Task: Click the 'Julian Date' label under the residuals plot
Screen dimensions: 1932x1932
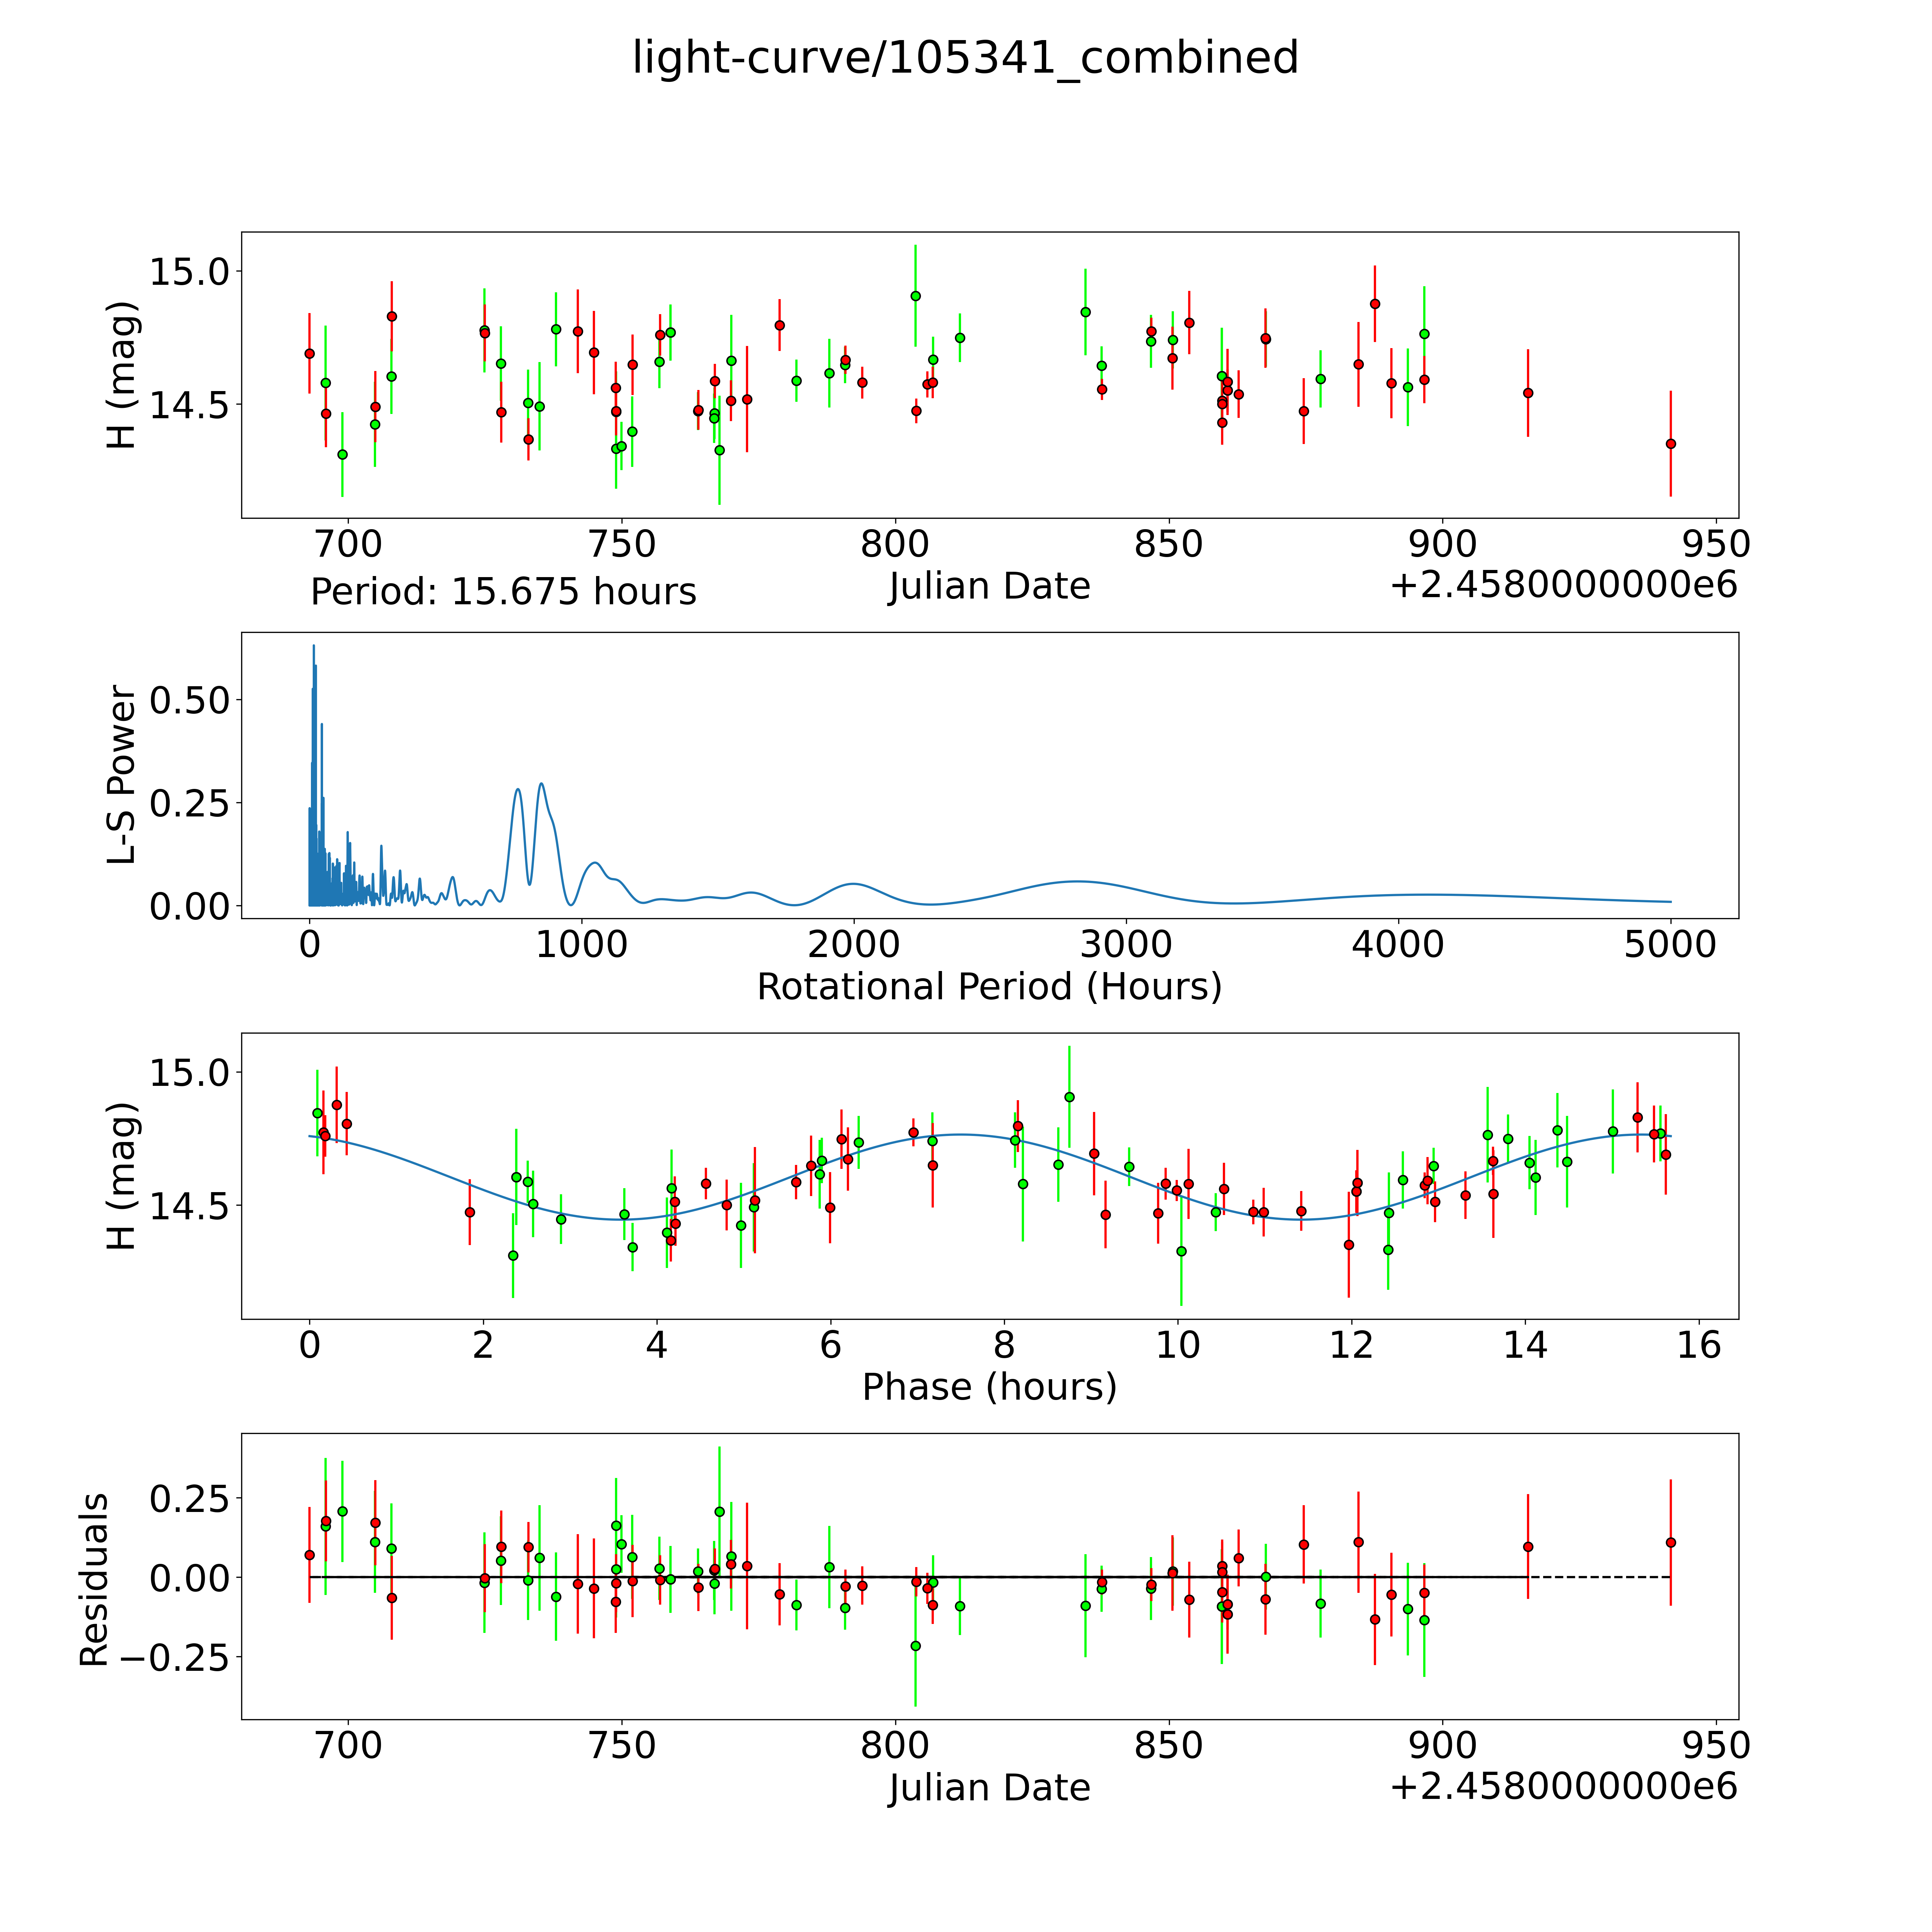Action: [x=989, y=1787]
